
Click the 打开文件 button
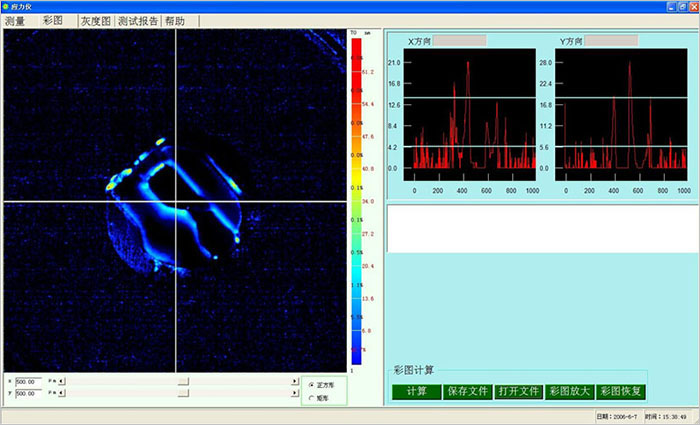click(x=519, y=391)
